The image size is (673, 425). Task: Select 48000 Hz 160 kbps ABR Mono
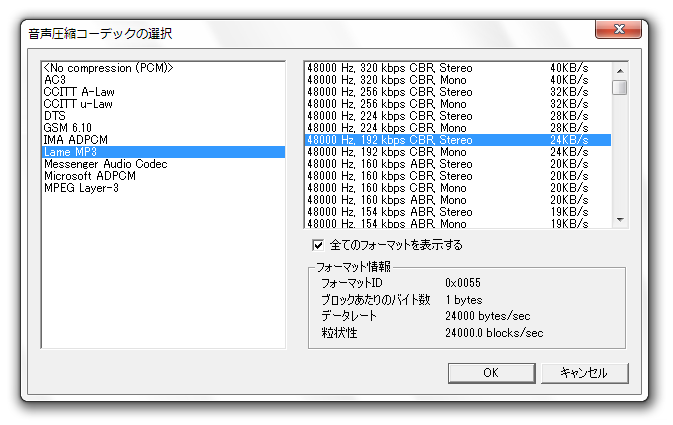(458, 200)
